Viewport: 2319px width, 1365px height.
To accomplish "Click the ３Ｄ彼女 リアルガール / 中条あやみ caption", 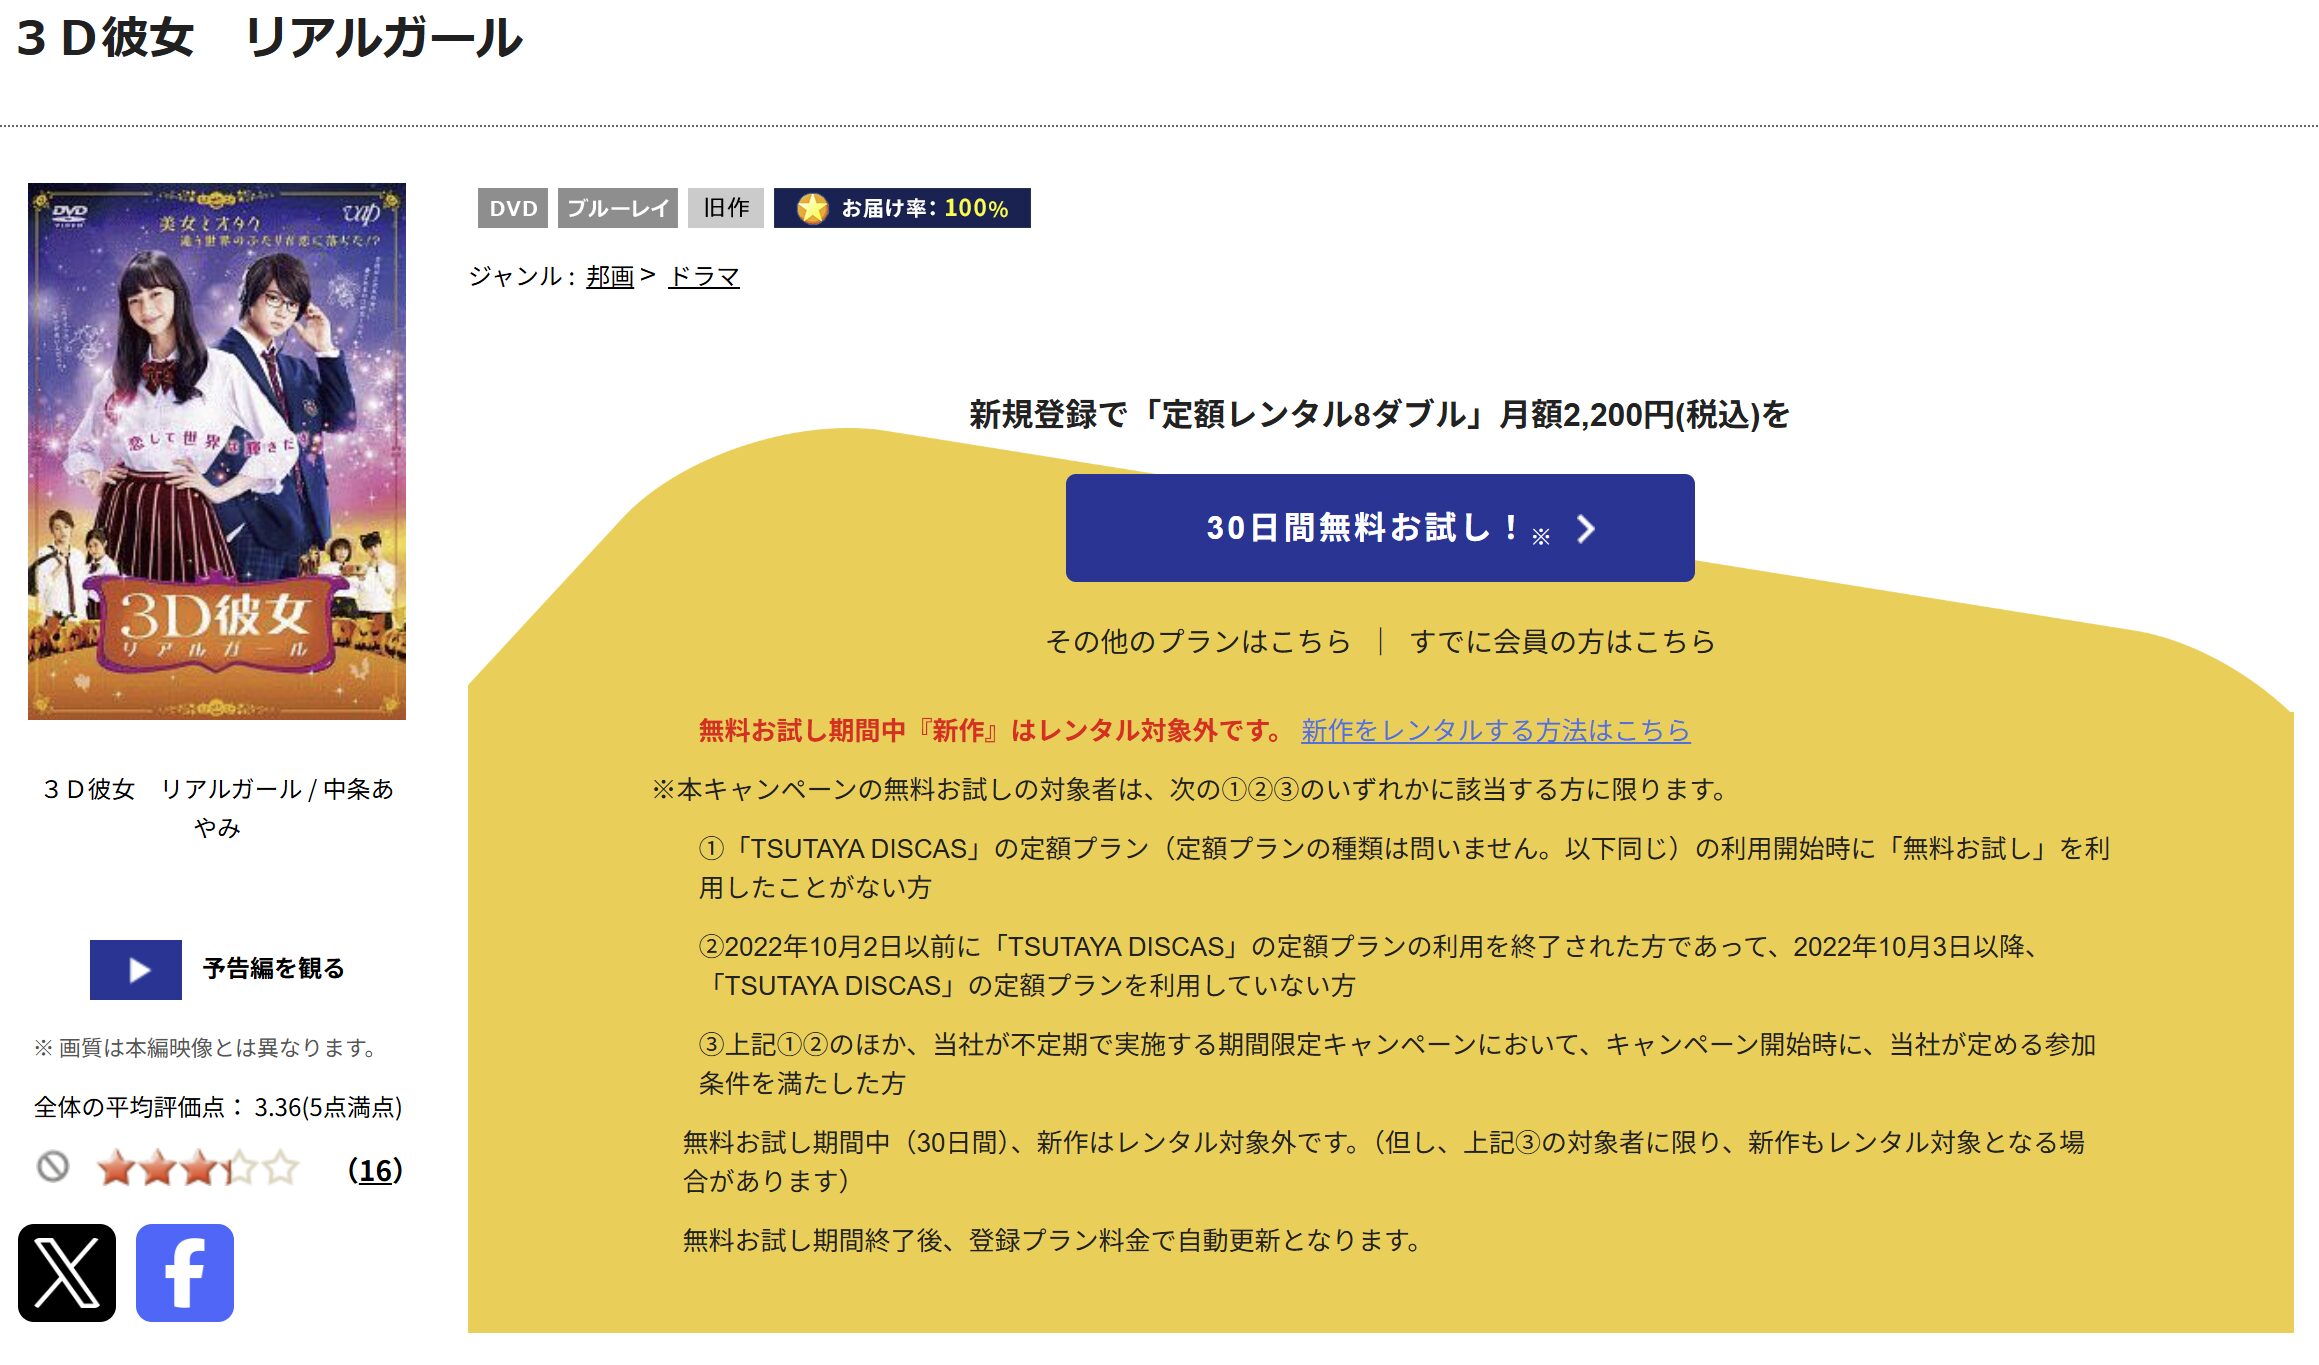I will (218, 808).
